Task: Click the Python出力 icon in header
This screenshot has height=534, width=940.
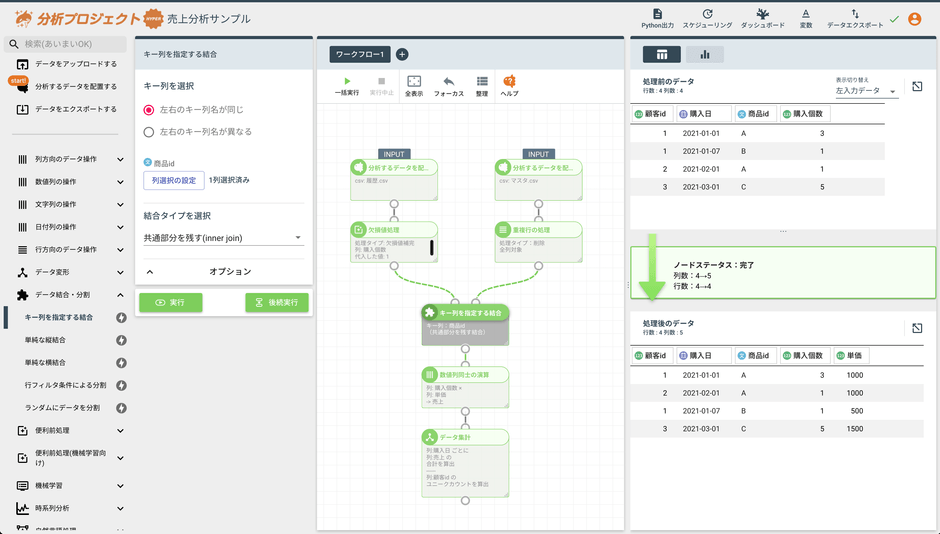Action: (657, 14)
